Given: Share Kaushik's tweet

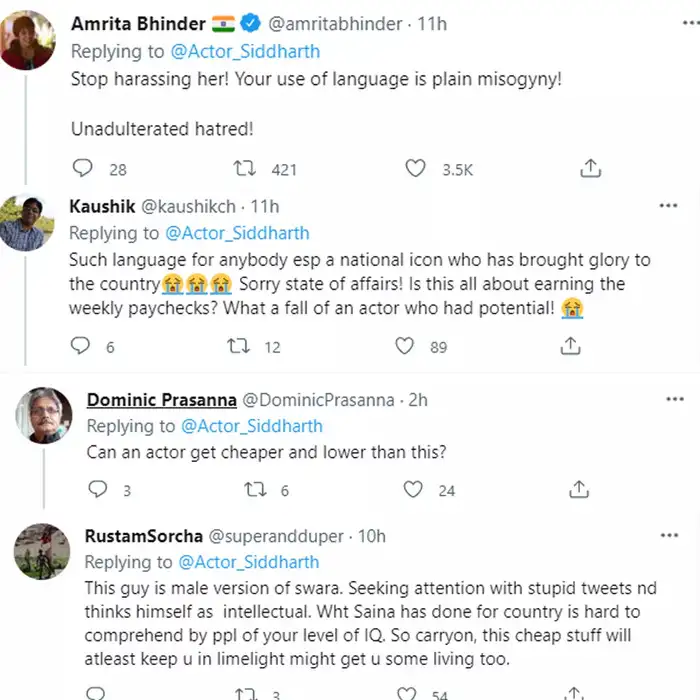Looking at the screenshot, I should tap(571, 346).
